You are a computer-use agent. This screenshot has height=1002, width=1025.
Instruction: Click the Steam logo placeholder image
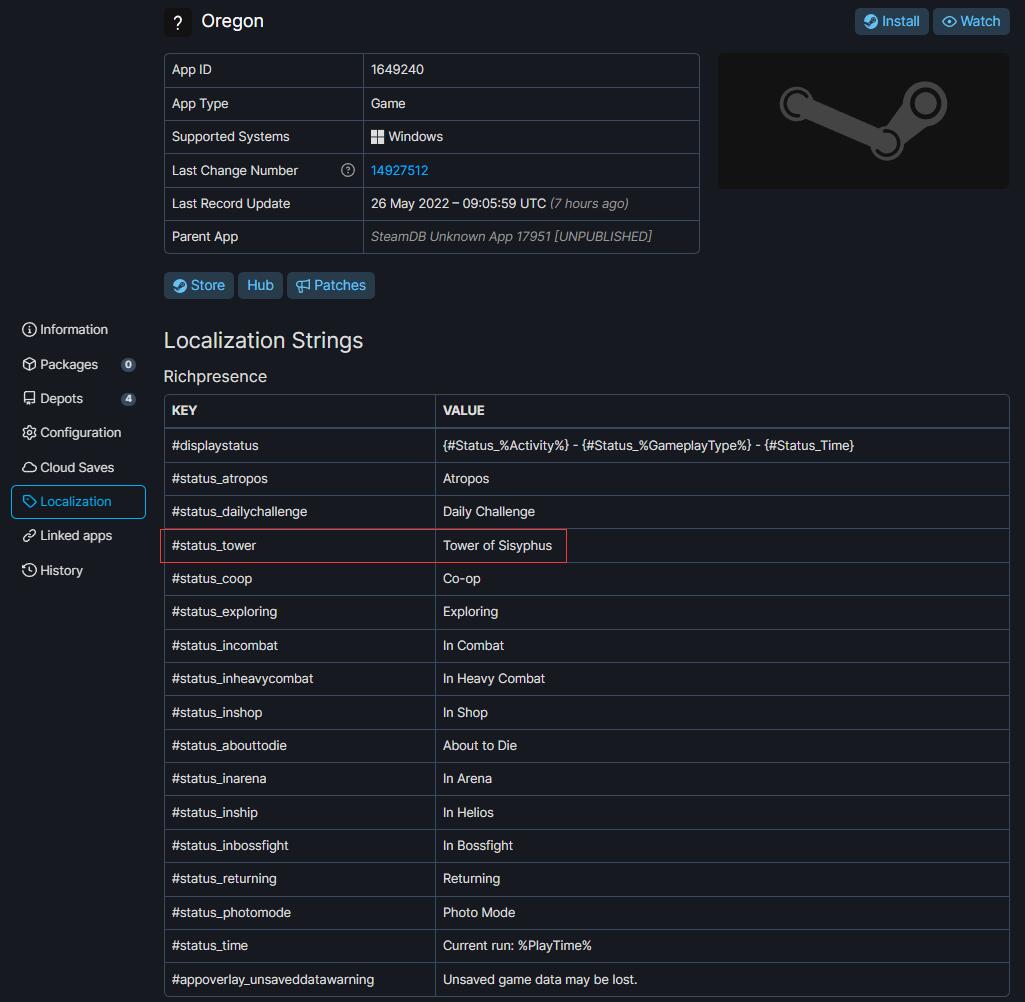click(x=863, y=121)
